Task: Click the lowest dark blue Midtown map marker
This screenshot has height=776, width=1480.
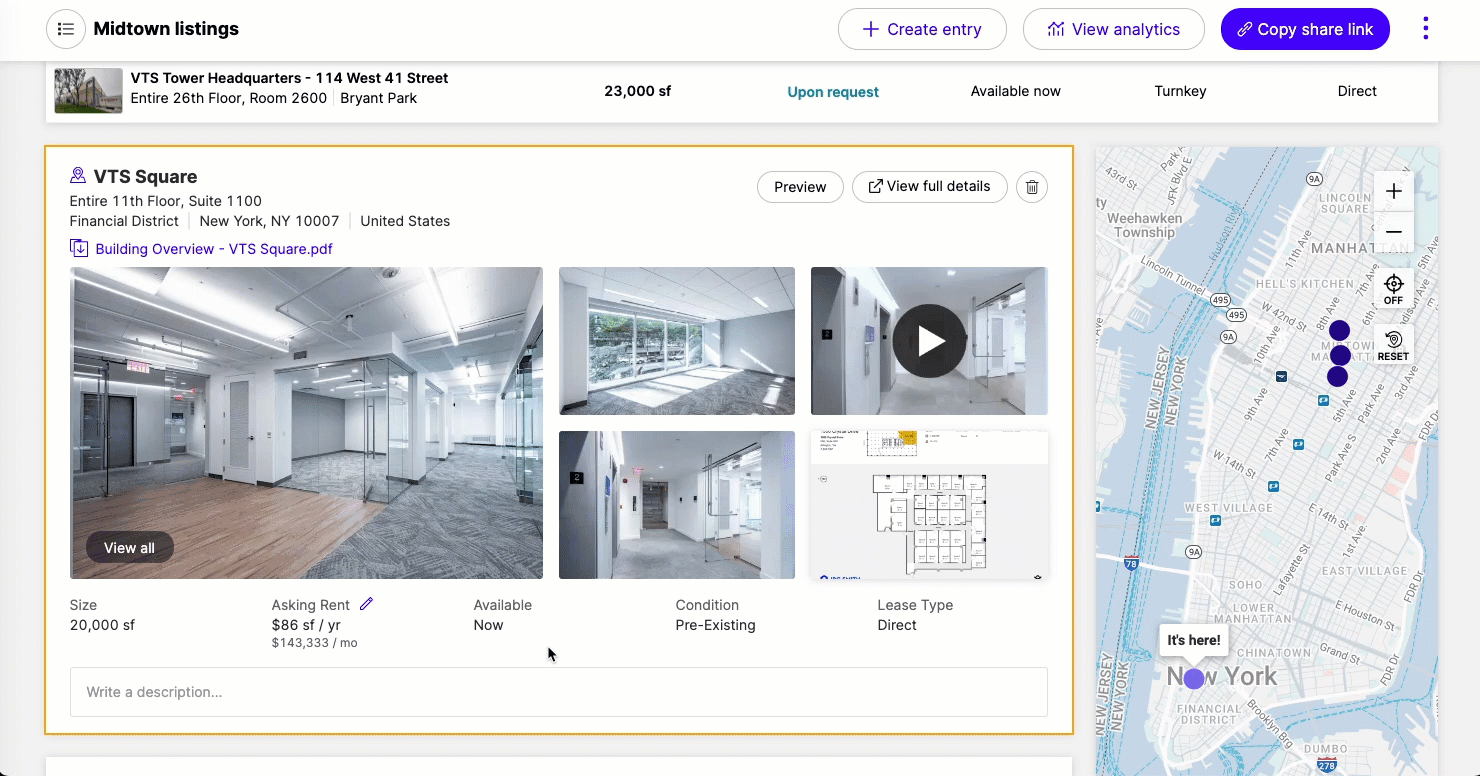Action: [x=1337, y=377]
